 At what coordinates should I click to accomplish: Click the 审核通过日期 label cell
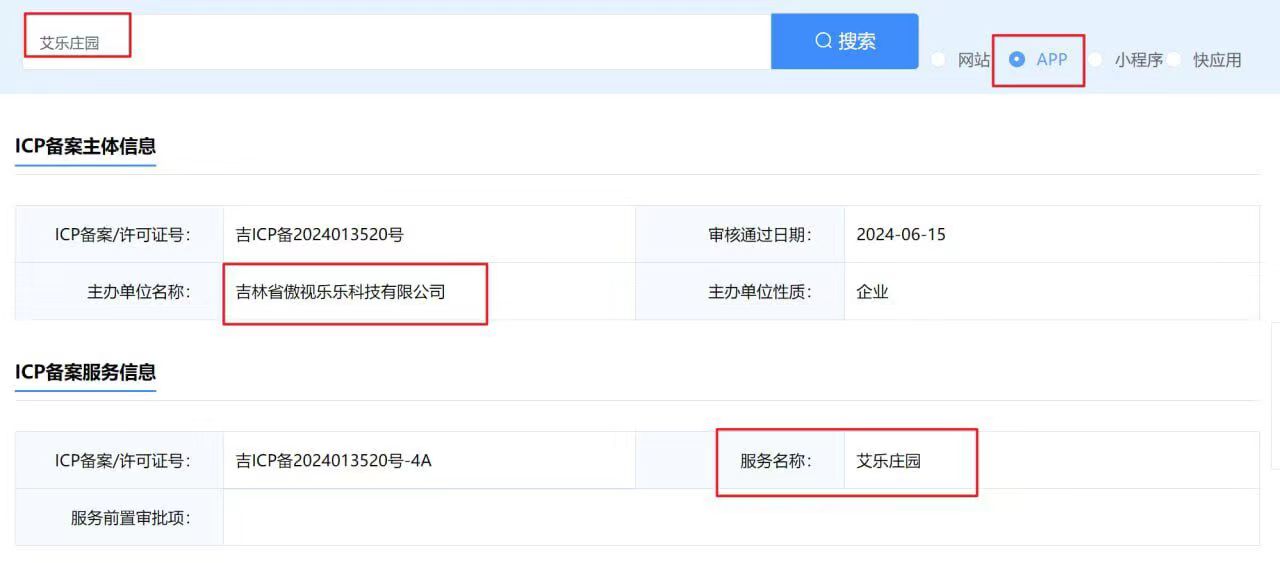[740, 235]
